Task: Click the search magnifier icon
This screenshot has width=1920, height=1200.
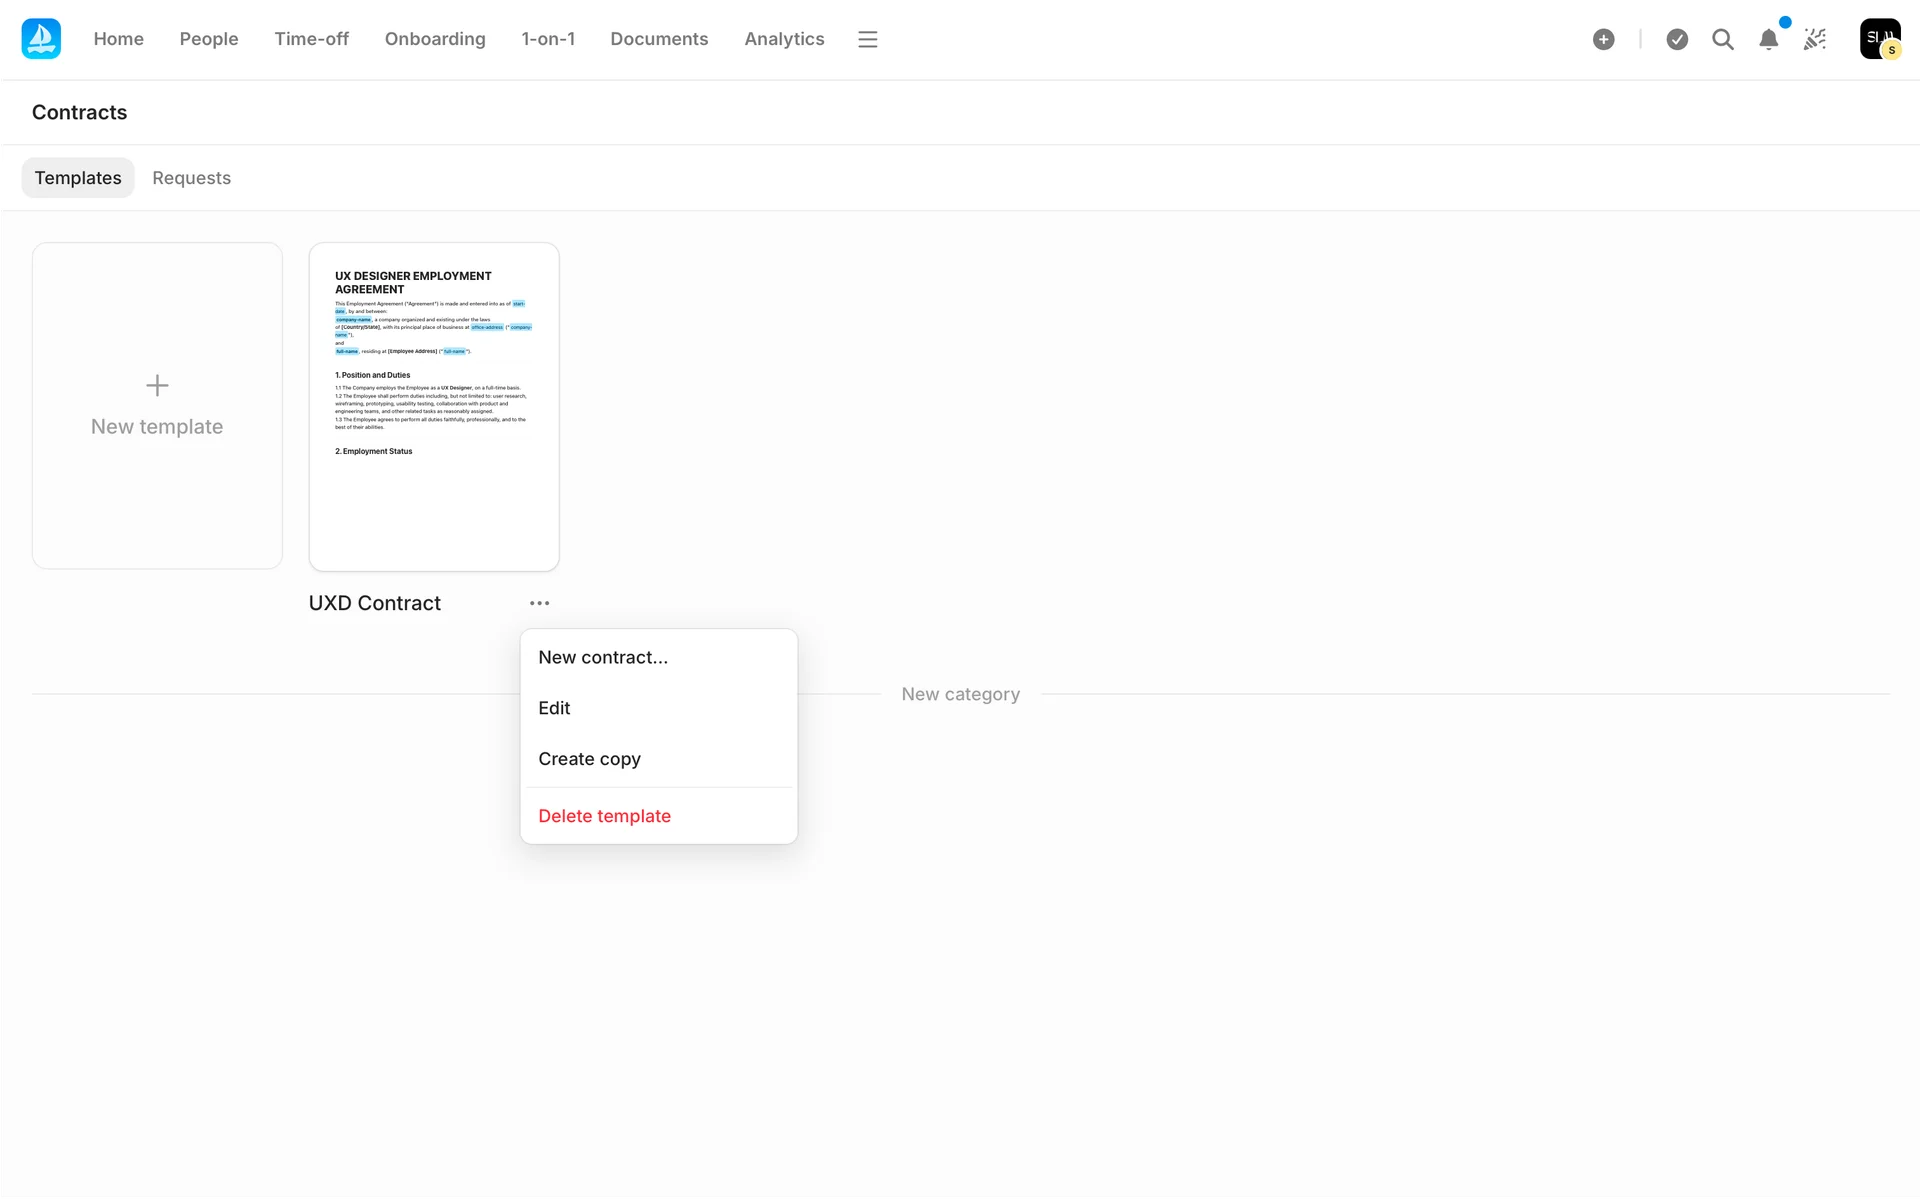Action: click(1722, 39)
